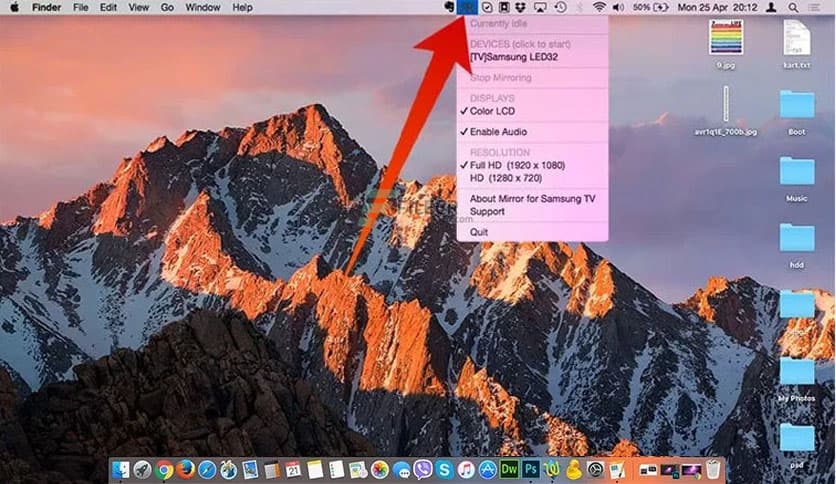Screen dimensions: 836x484
Task: Open Messages chat bubble in Dock
Action: pyautogui.click(x=401, y=470)
